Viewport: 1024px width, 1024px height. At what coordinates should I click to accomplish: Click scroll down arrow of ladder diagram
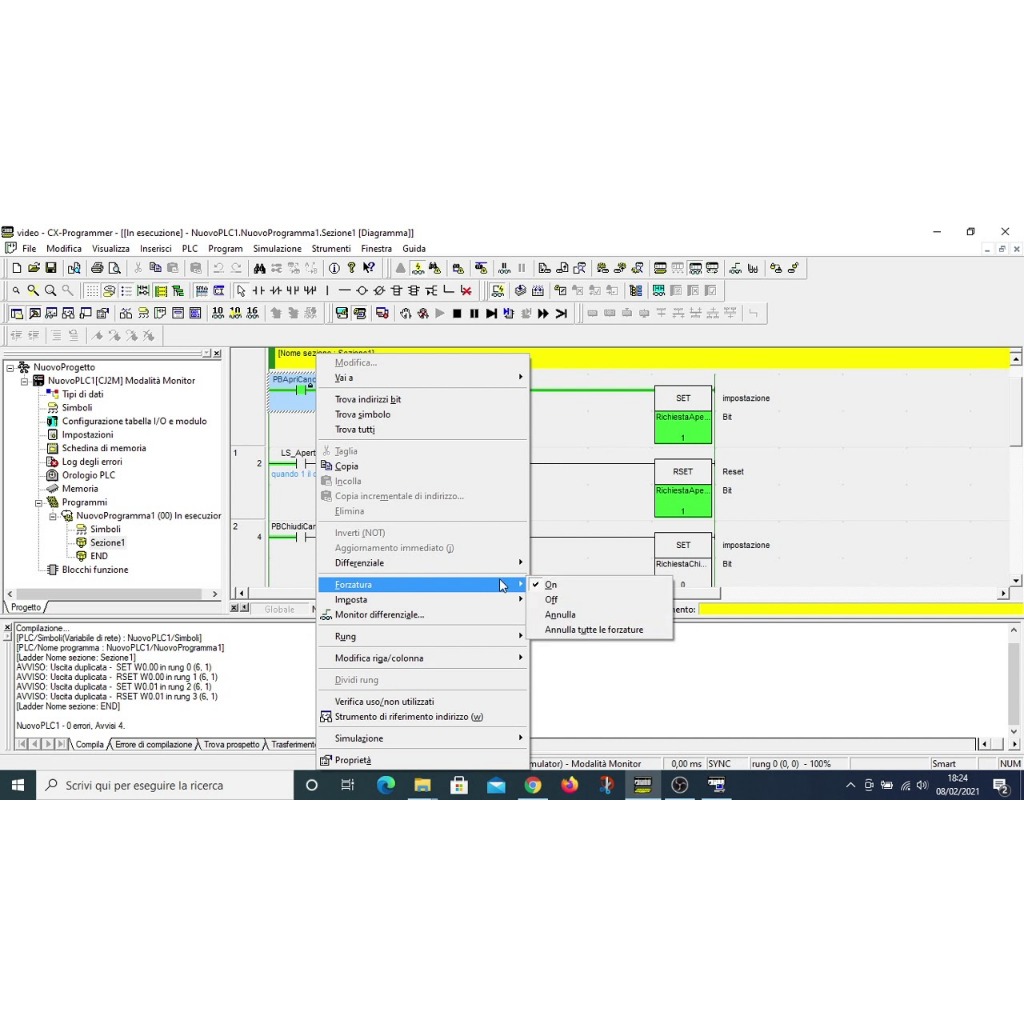(x=1016, y=581)
